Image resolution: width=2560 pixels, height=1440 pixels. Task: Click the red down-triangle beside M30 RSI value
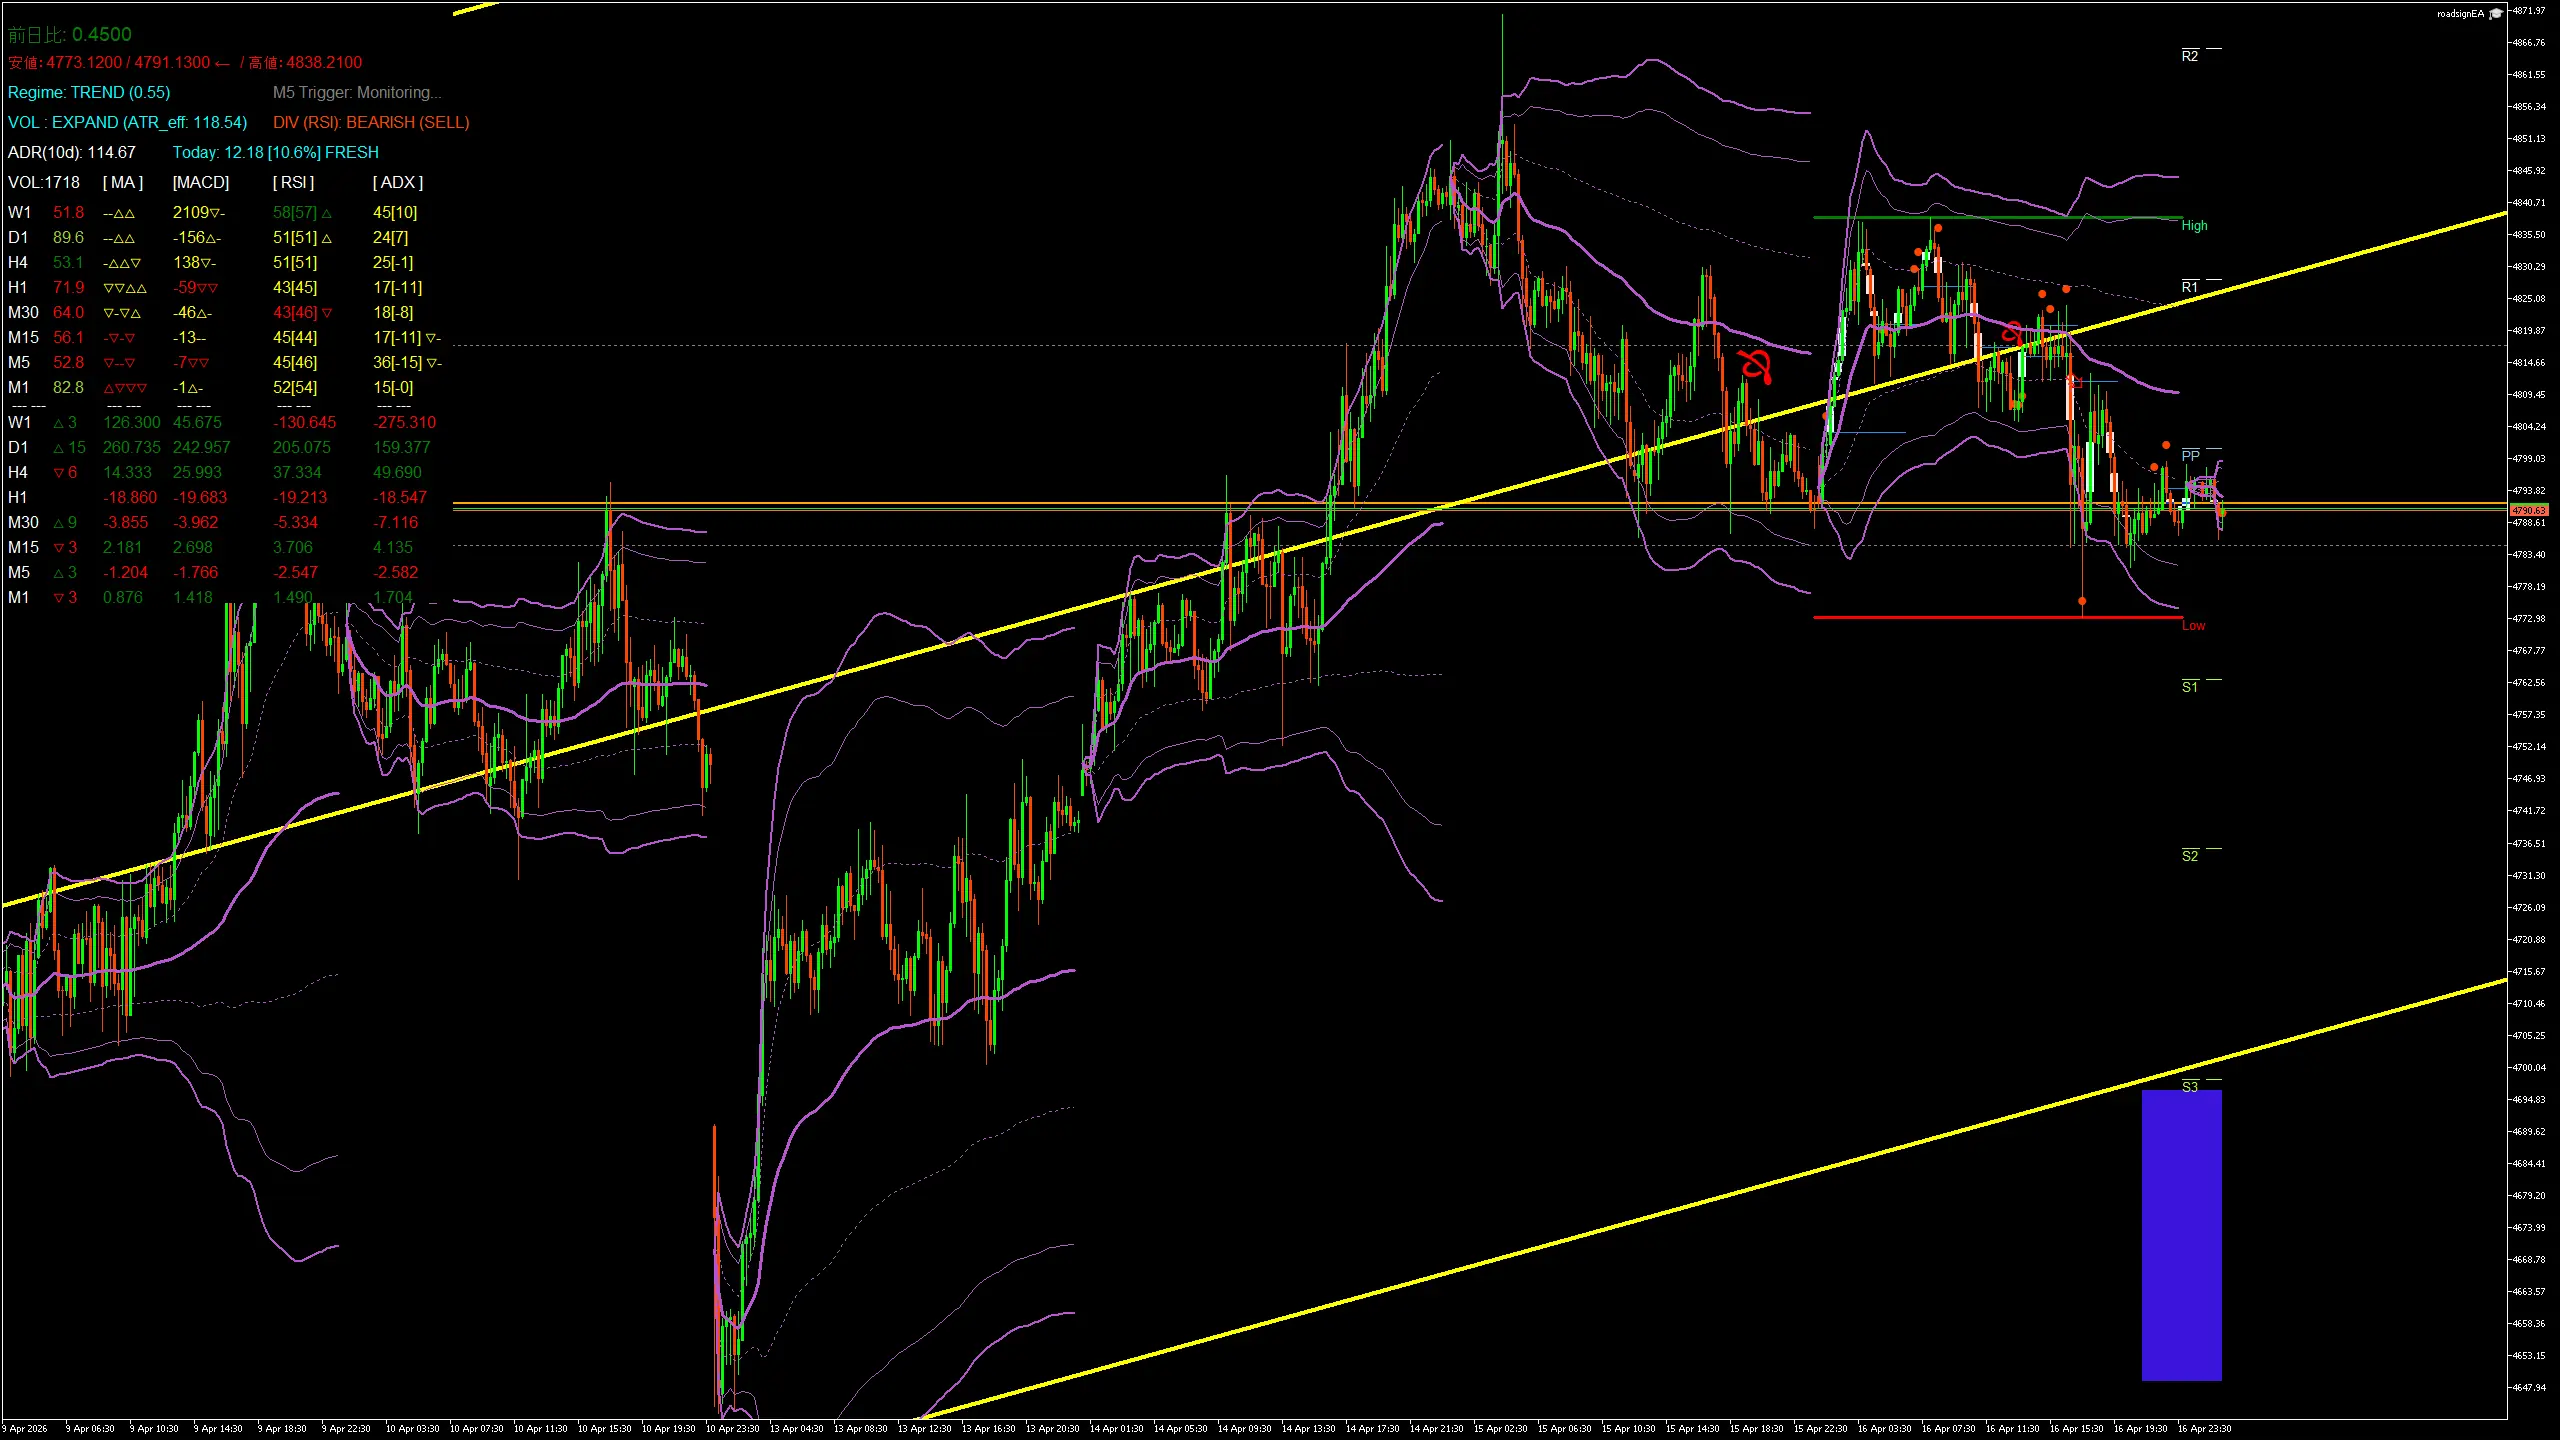click(x=326, y=312)
